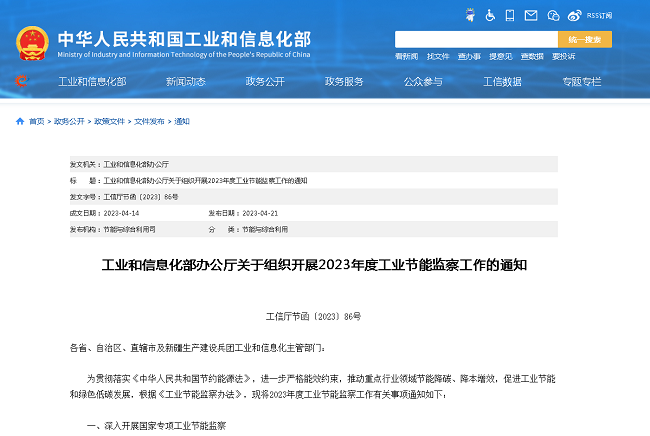The width and height of the screenshot is (650, 436).
Task: Open the 新闻动态 navigation menu
Action: (x=186, y=81)
